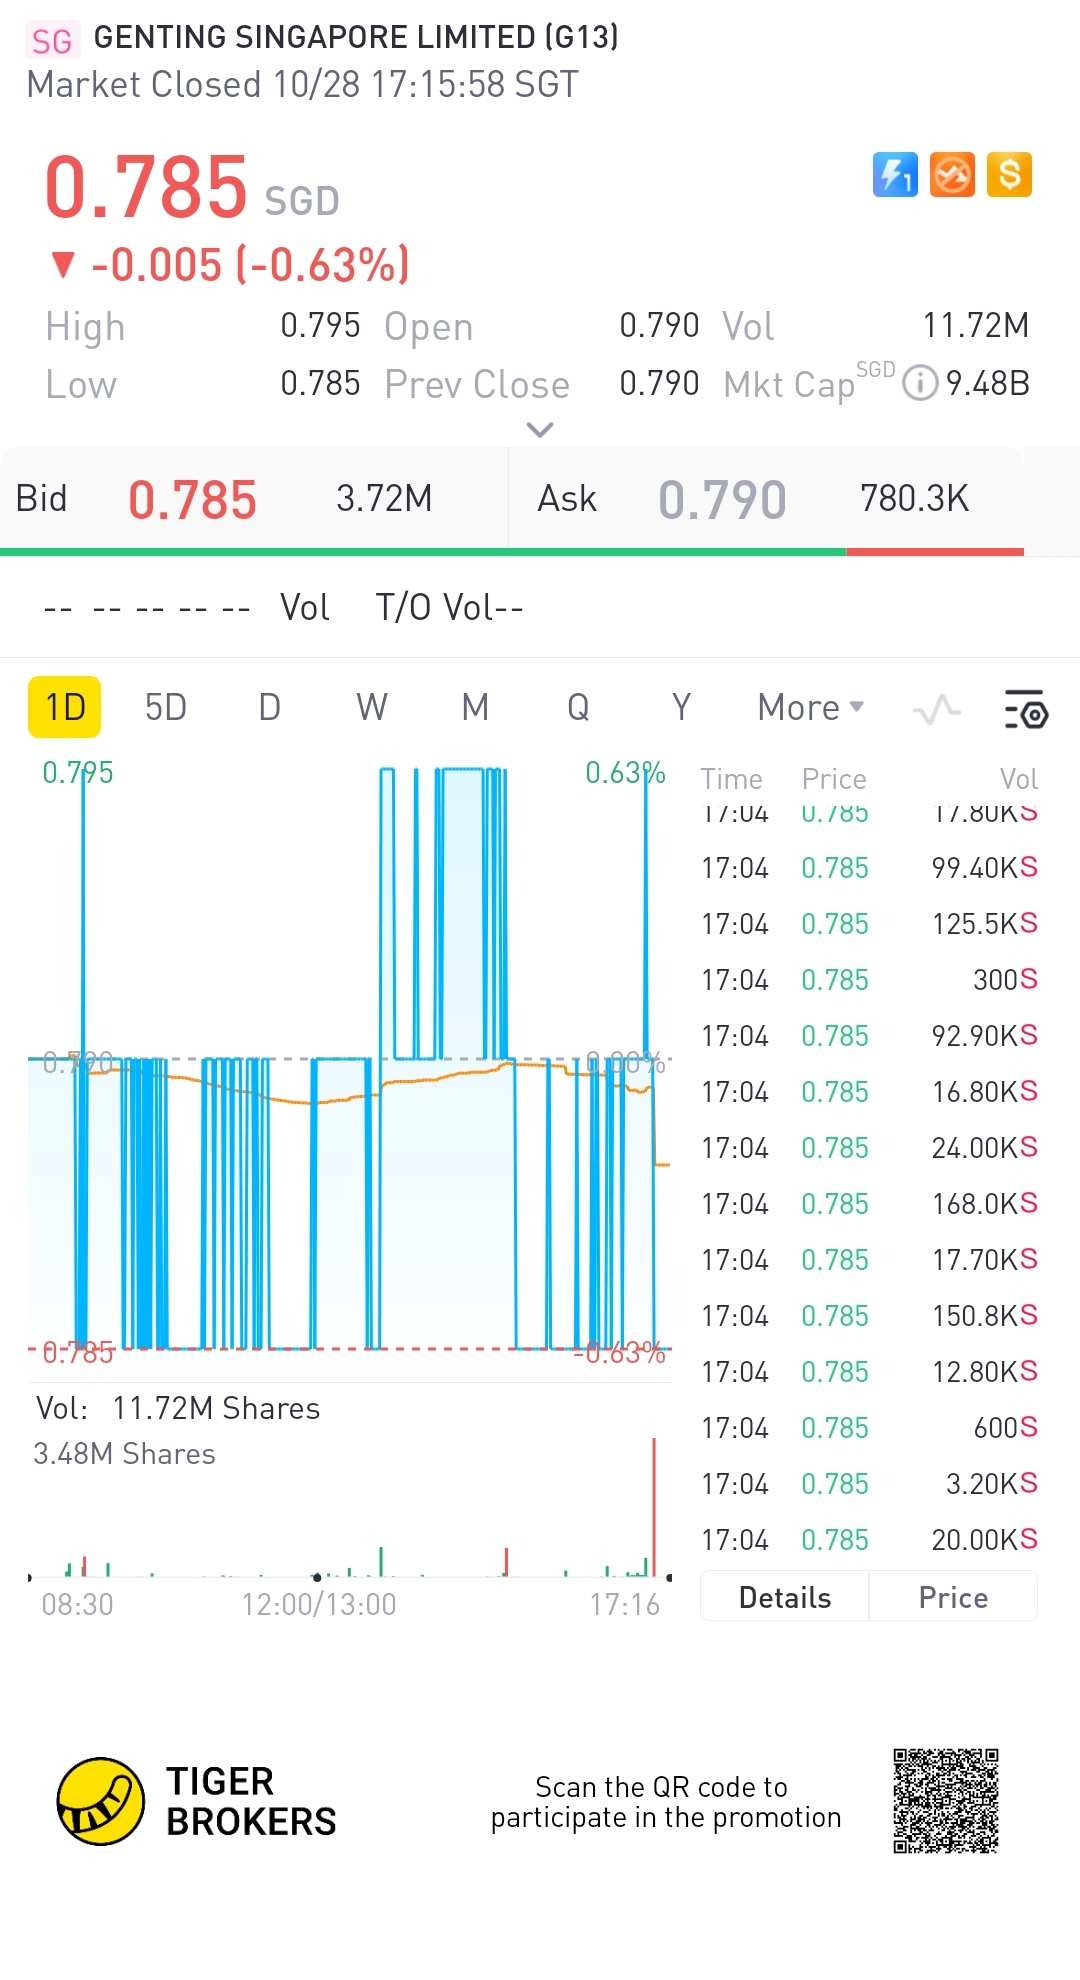Tap the orange chart-disabled round icon
Screen dimensions: 1080x1980
point(952,175)
